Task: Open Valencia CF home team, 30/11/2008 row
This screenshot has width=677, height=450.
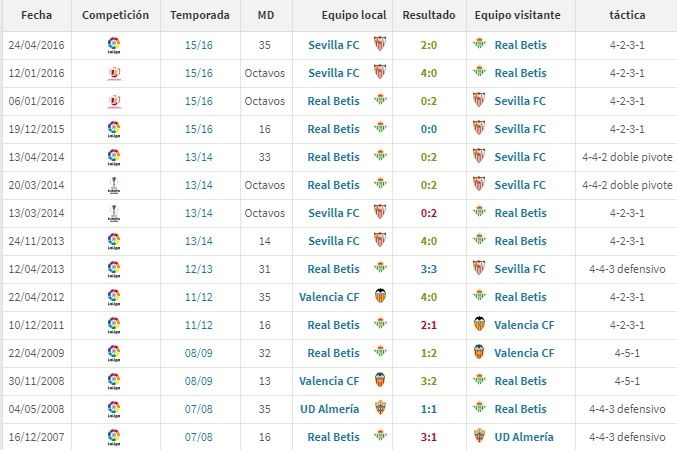Action: pyautogui.click(x=329, y=381)
